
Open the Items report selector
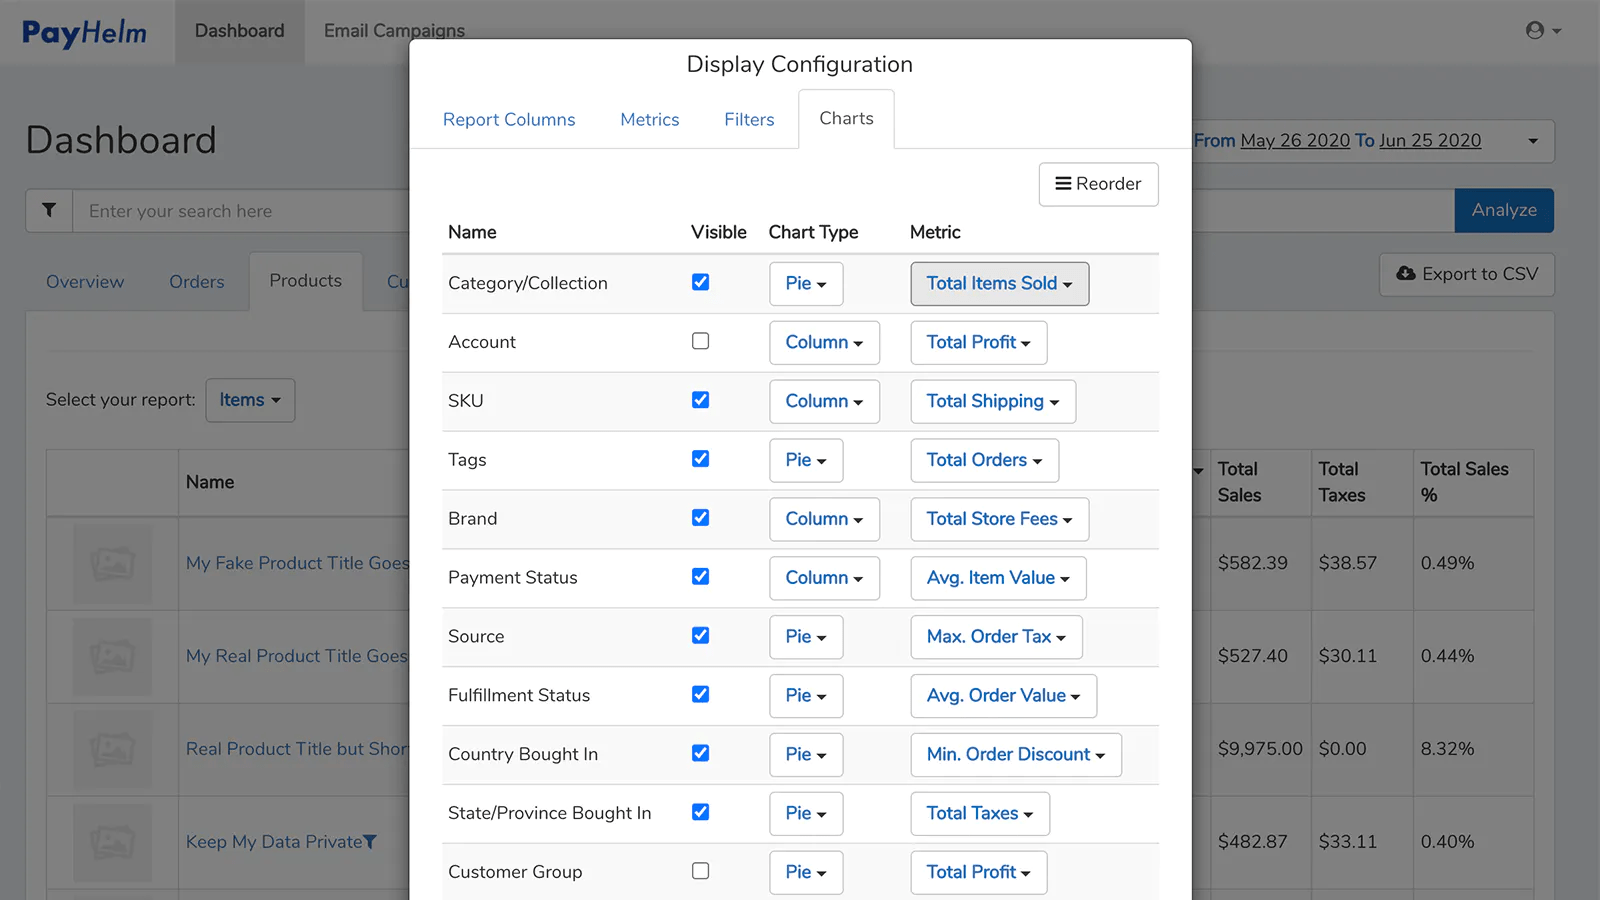[x=250, y=400]
